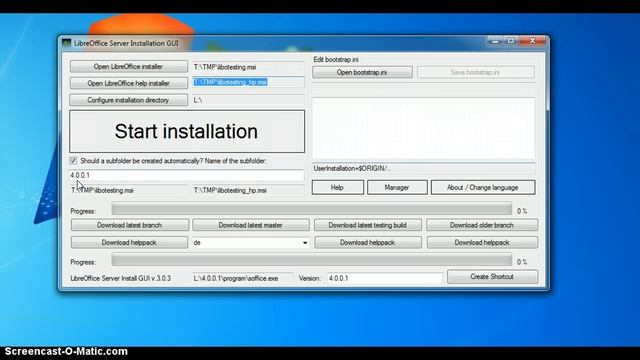Open the Manager button
This screenshot has height=360, width=640.
[397, 187]
